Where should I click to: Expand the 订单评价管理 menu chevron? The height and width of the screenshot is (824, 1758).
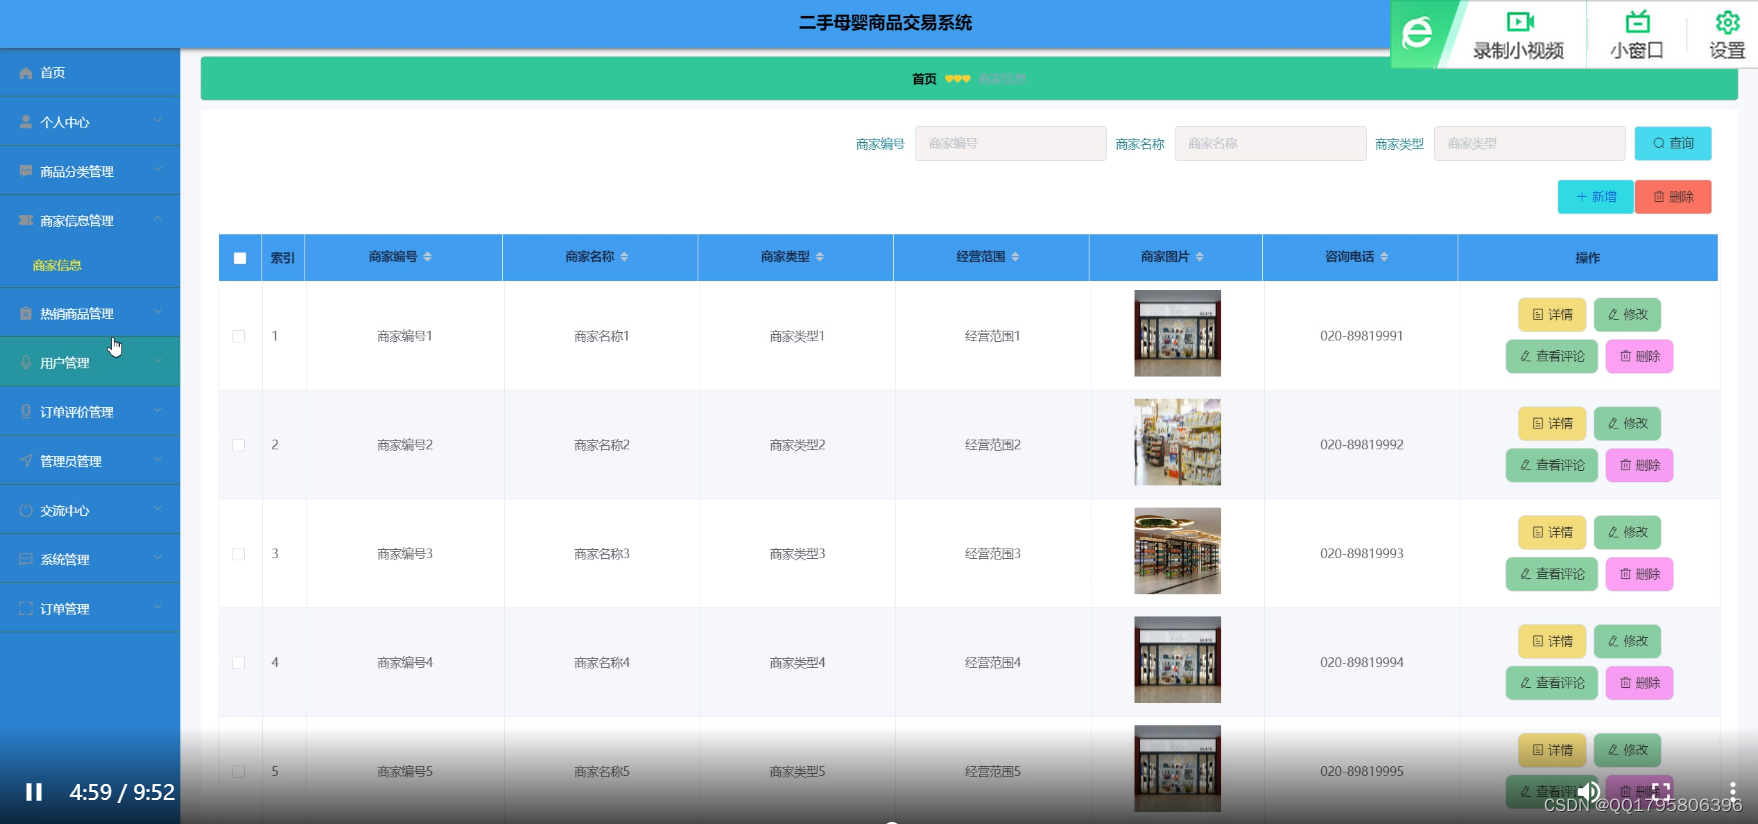158,410
